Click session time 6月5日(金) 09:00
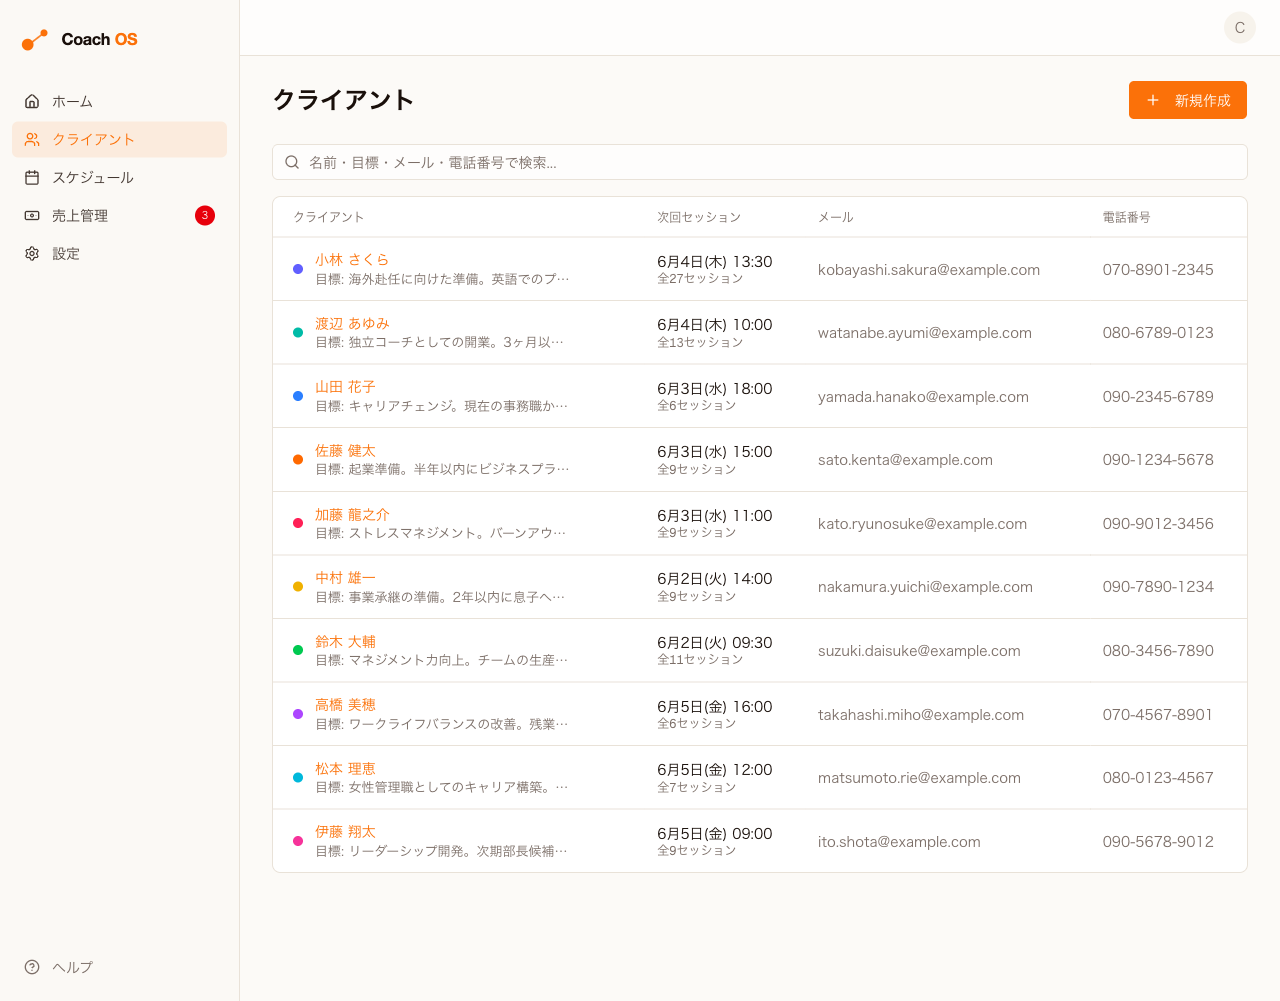1280x1001 pixels. [715, 834]
